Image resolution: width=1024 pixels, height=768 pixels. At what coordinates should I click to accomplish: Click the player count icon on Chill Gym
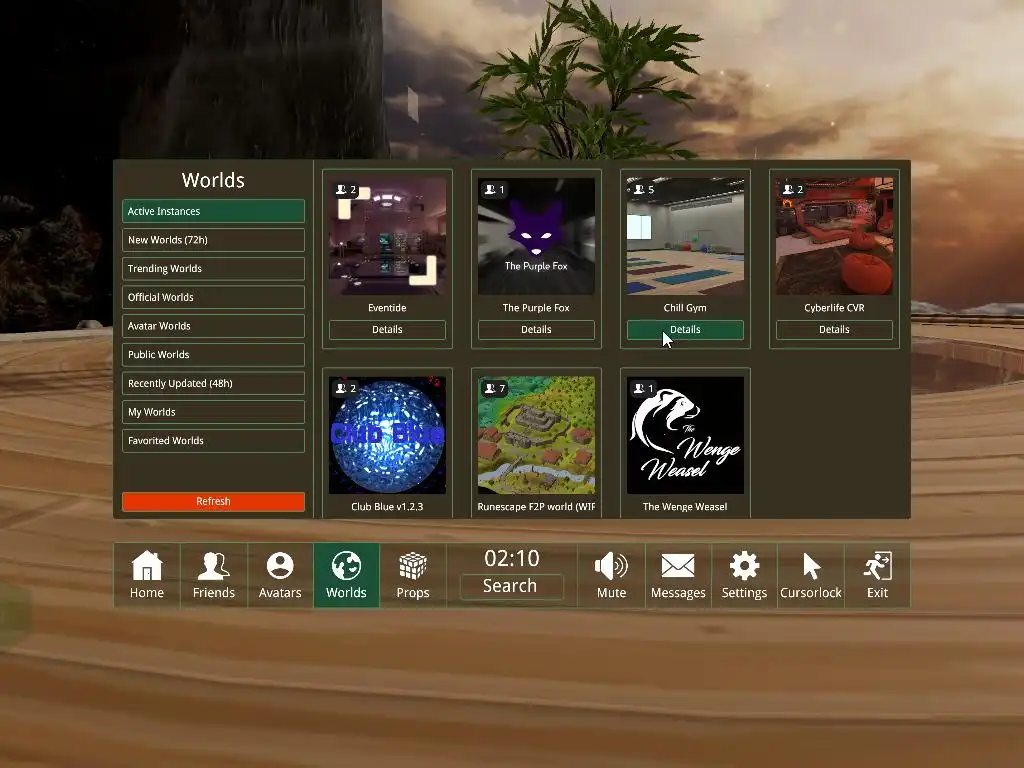[x=639, y=189]
